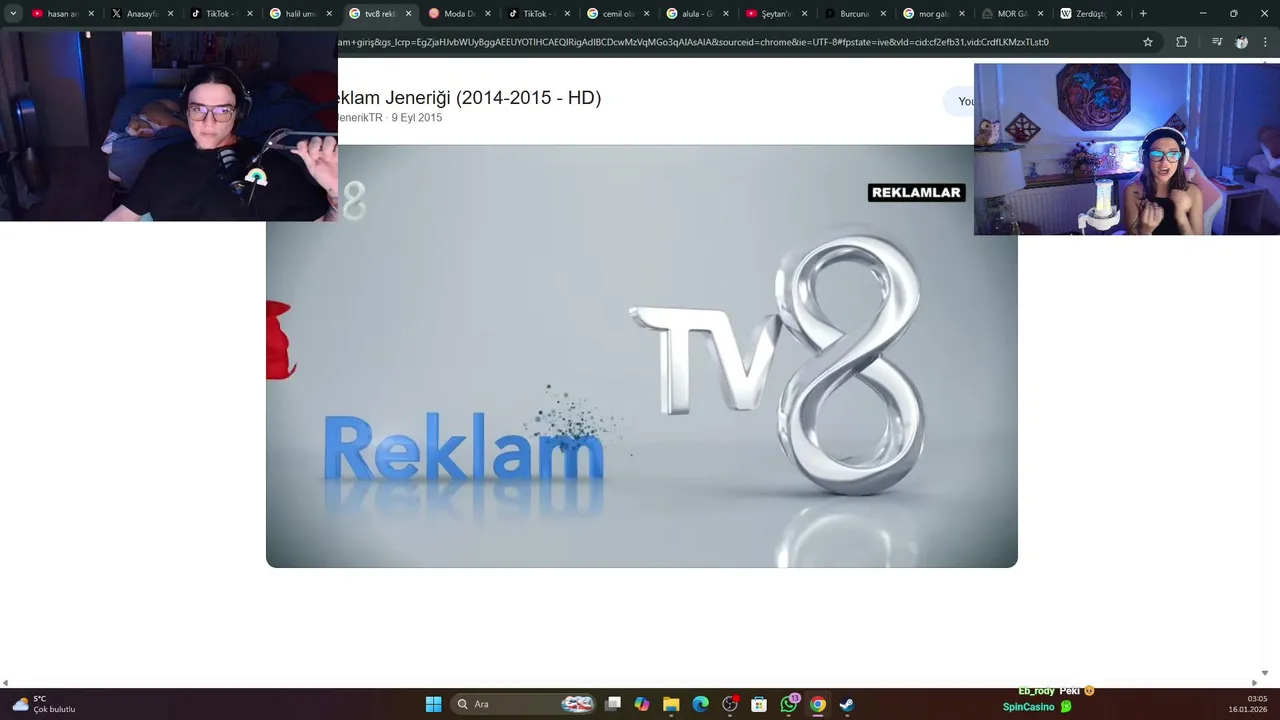Switch to the 'Burcuna' tab
The height and width of the screenshot is (720, 1280).
854,14
